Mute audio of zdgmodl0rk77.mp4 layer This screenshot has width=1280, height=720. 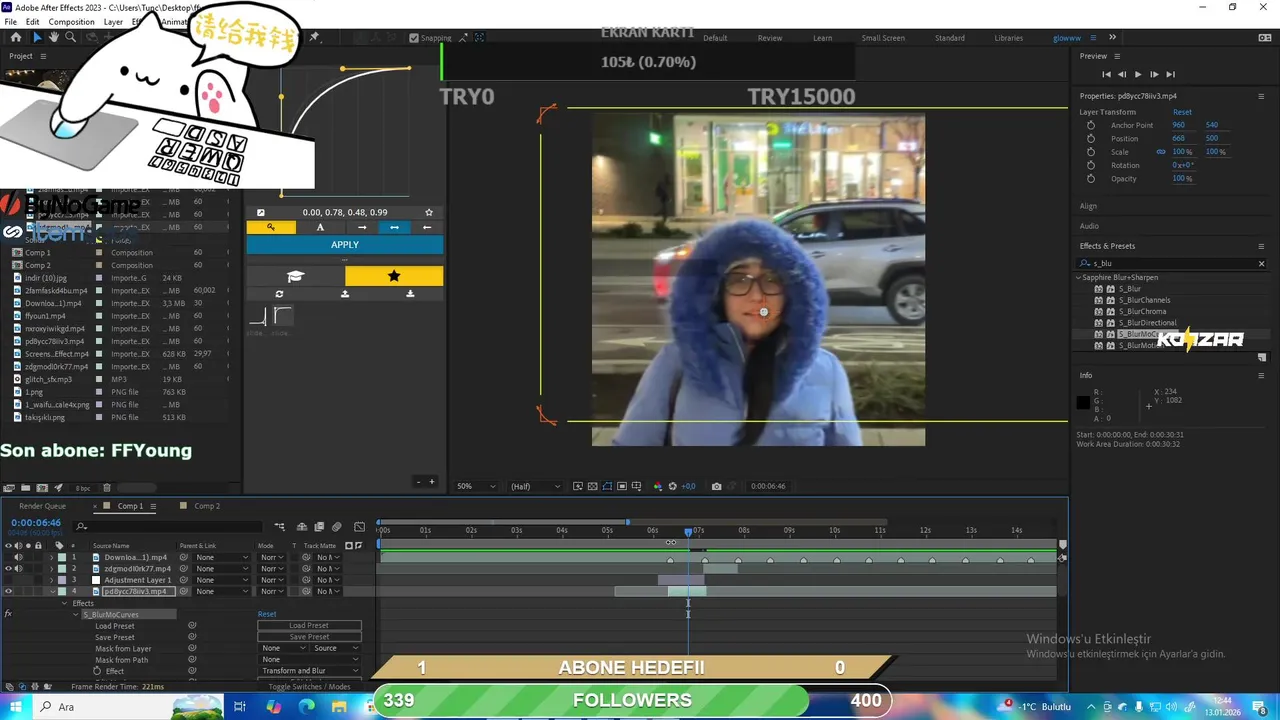click(18, 569)
